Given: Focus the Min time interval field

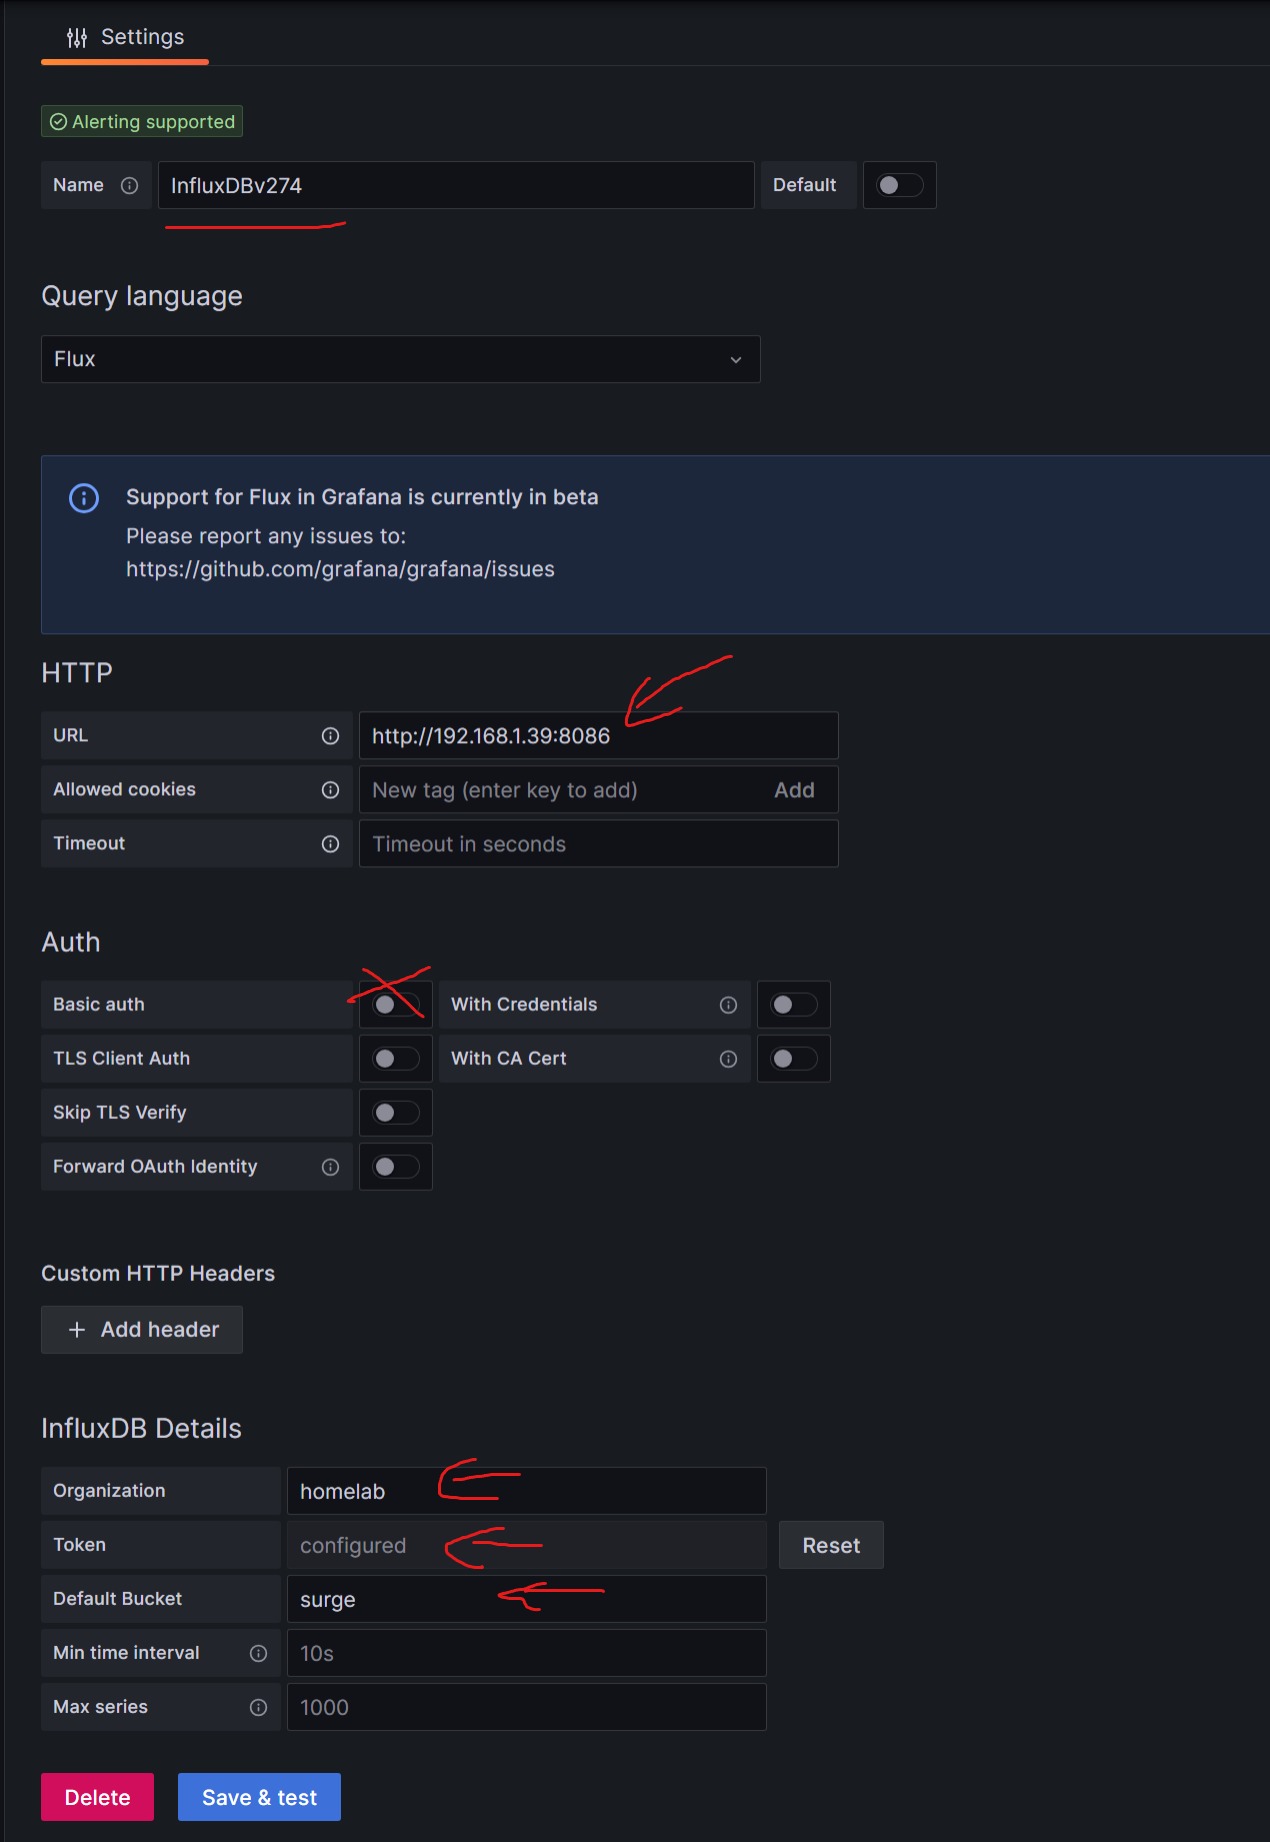Looking at the screenshot, I should pyautogui.click(x=526, y=1653).
